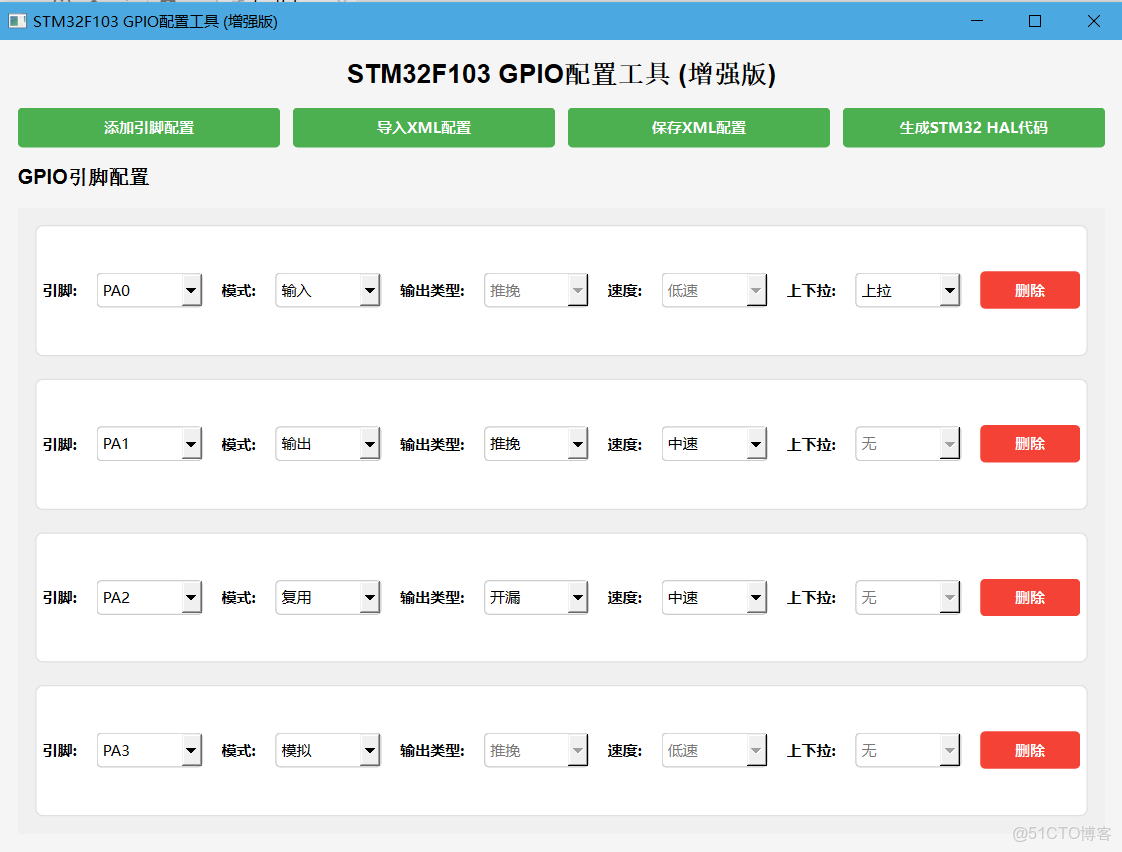The width and height of the screenshot is (1122, 852).
Task: Click the app icon in title bar
Action: 17,21
